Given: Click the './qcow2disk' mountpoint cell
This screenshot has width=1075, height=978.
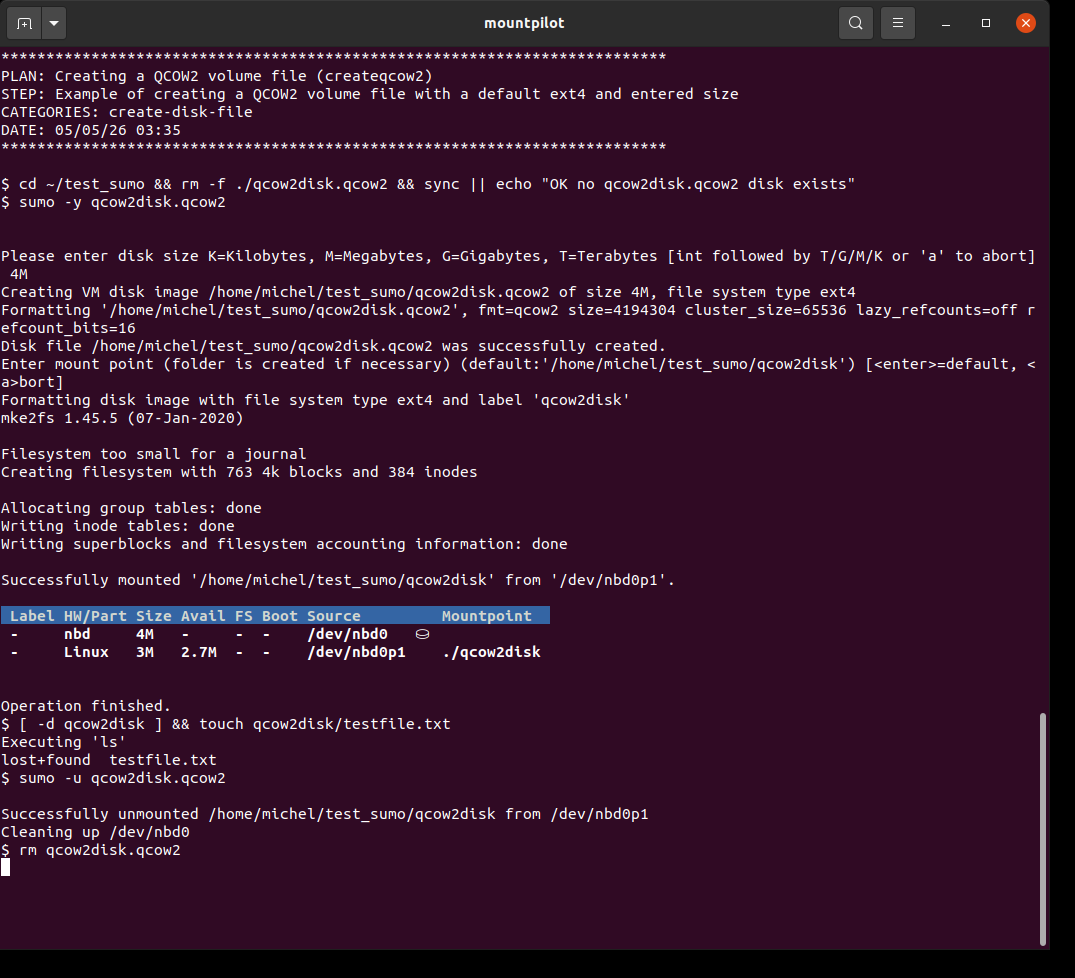Looking at the screenshot, I should 492,652.
